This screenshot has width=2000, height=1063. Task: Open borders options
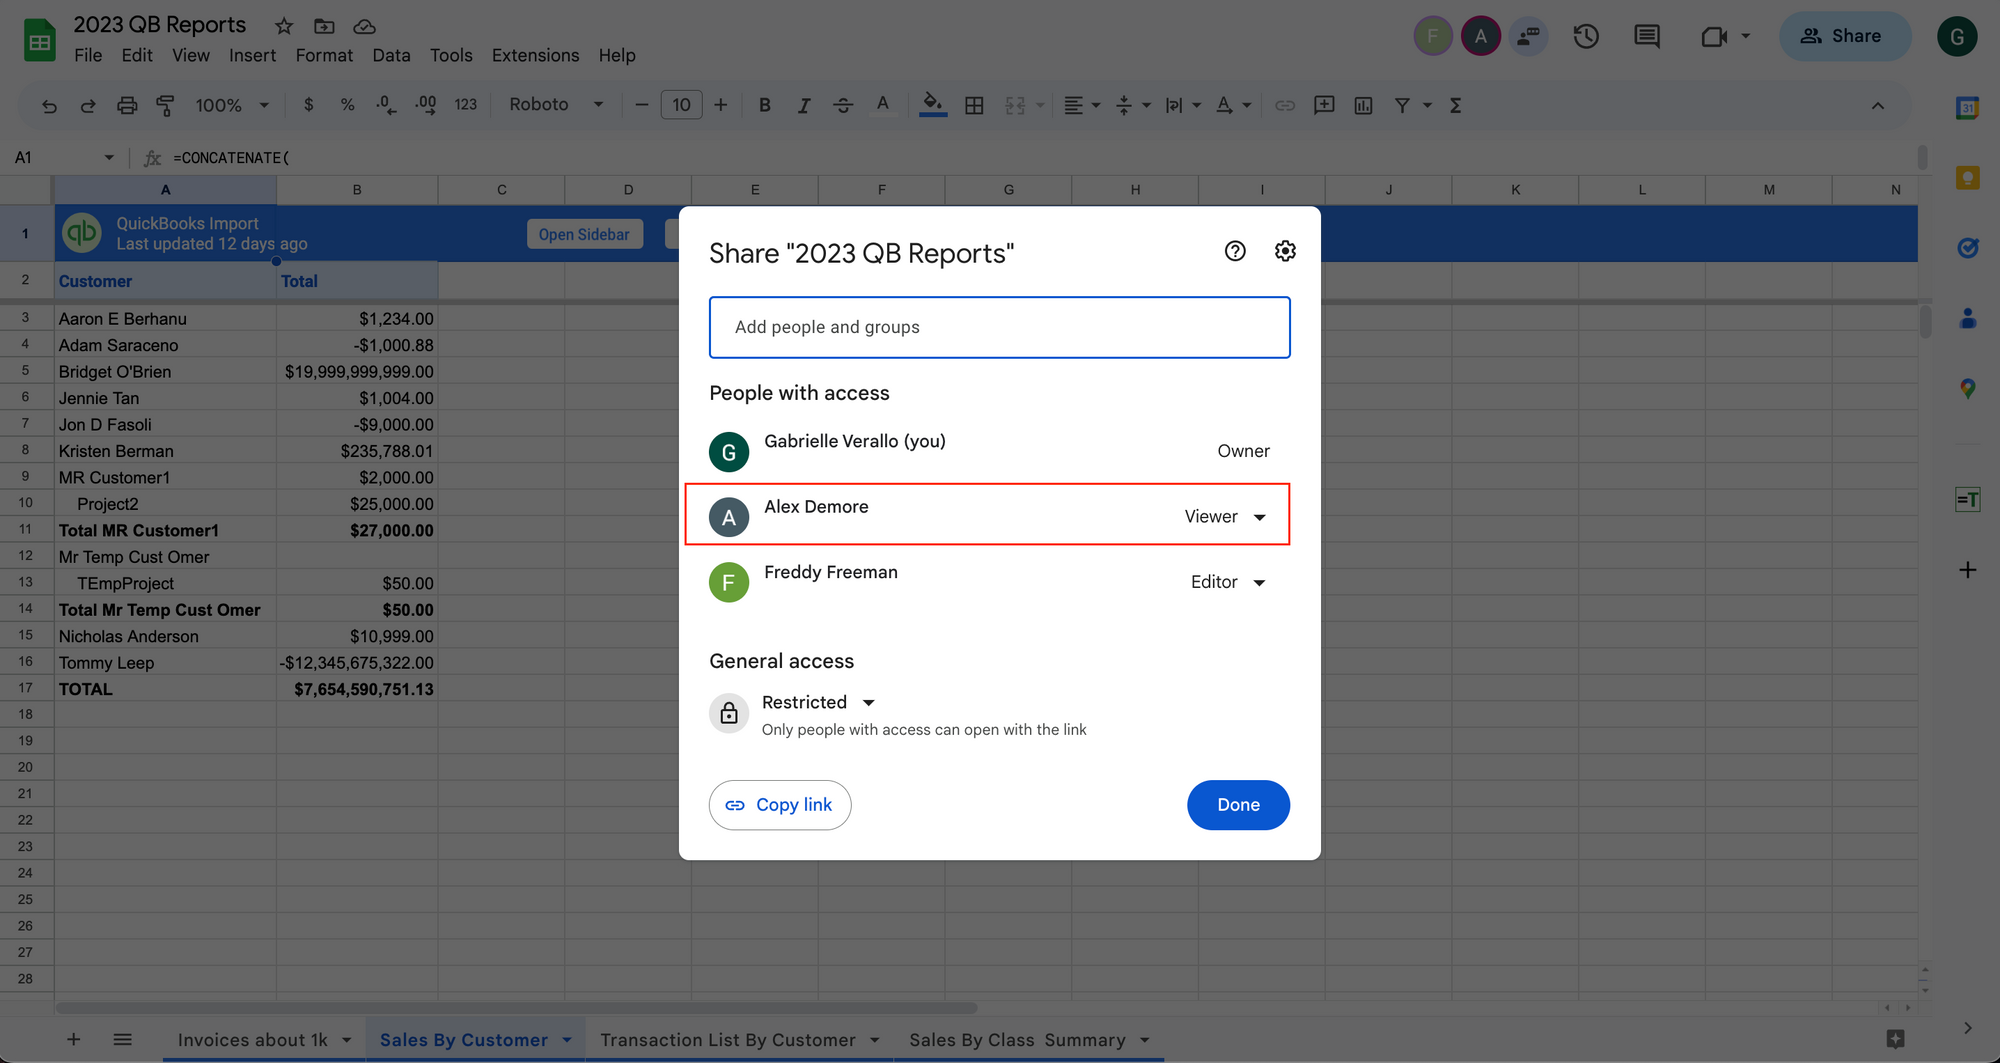coord(974,105)
